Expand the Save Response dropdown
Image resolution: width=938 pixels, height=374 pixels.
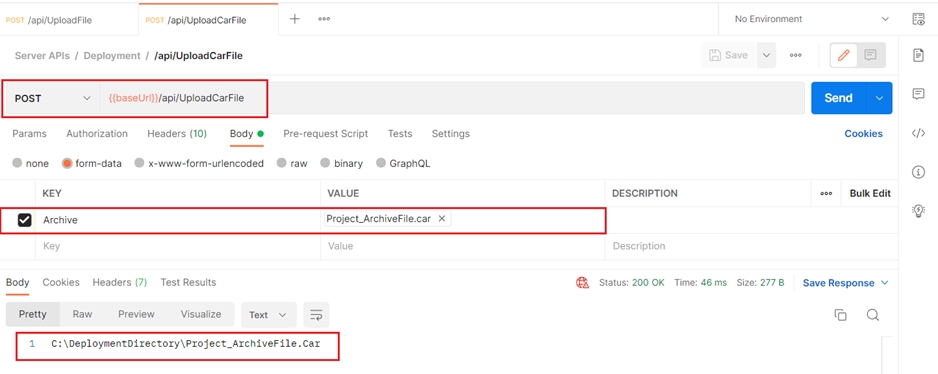(885, 283)
